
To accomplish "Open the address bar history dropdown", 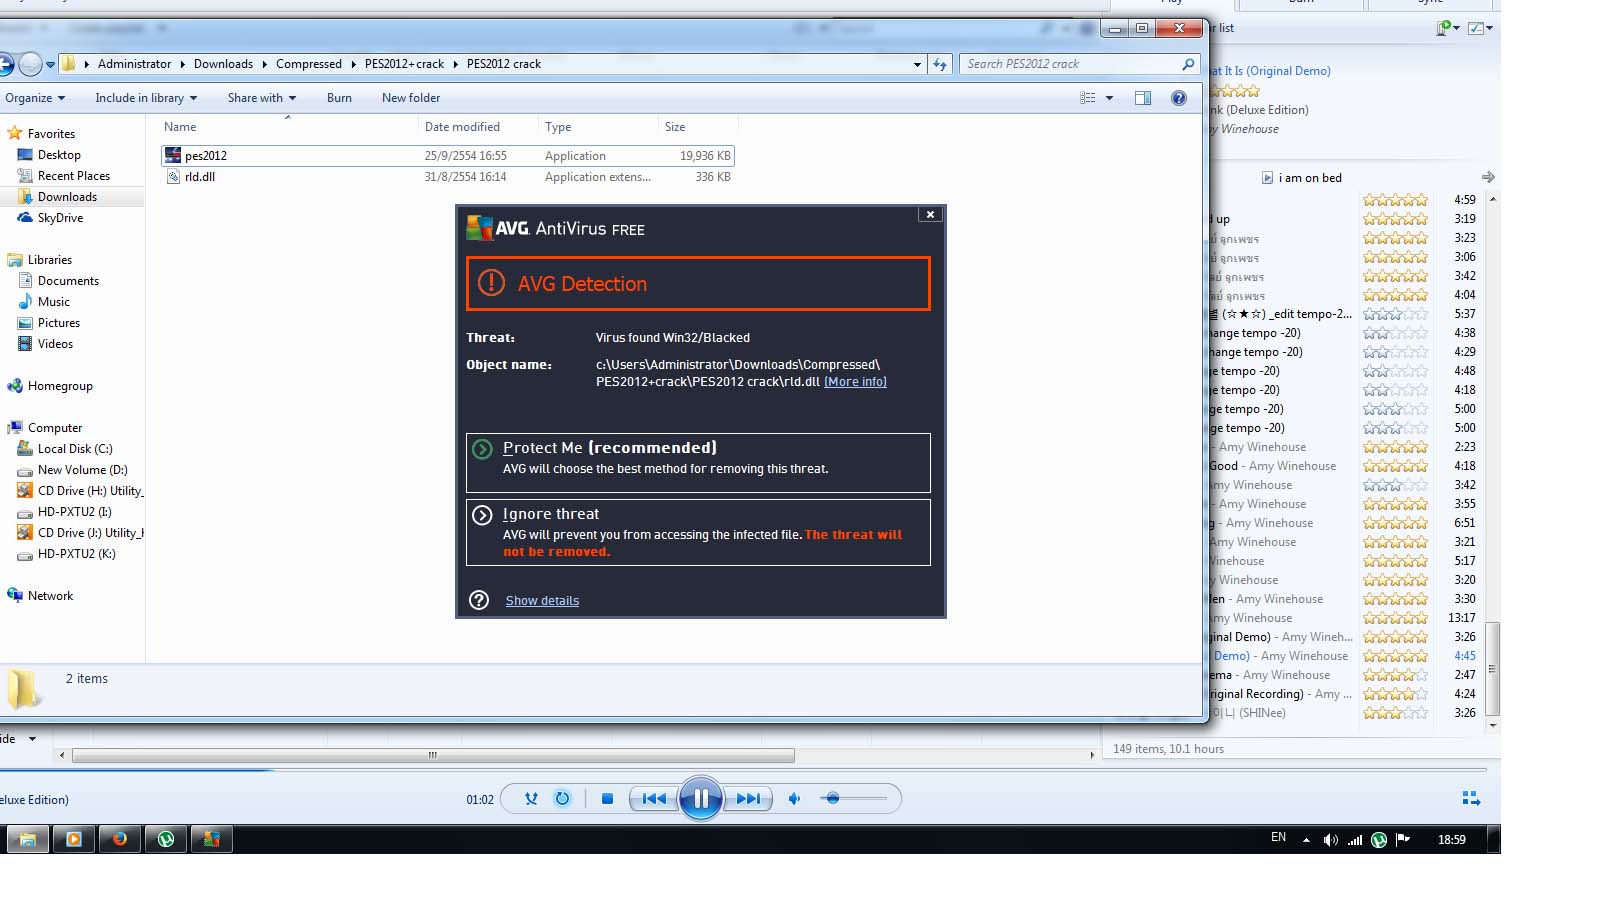I will pos(917,64).
